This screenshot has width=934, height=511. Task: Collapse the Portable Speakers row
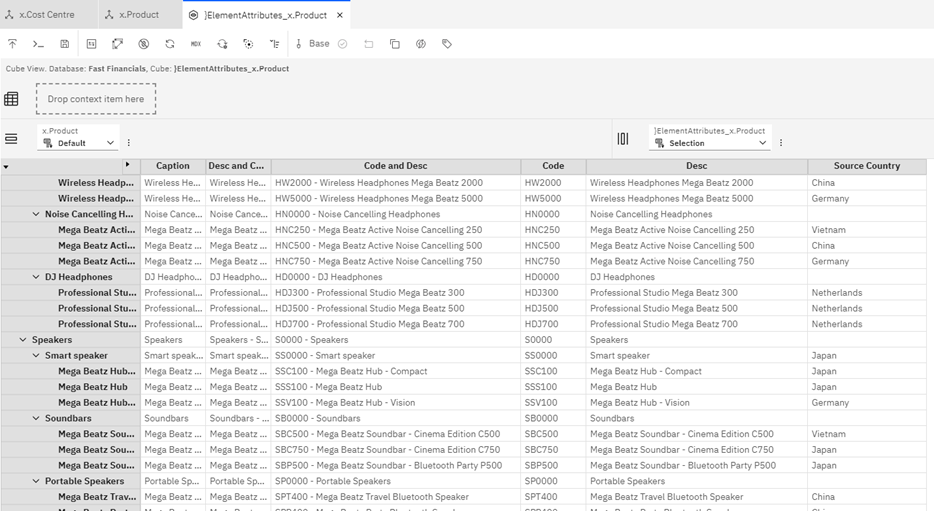(x=36, y=481)
